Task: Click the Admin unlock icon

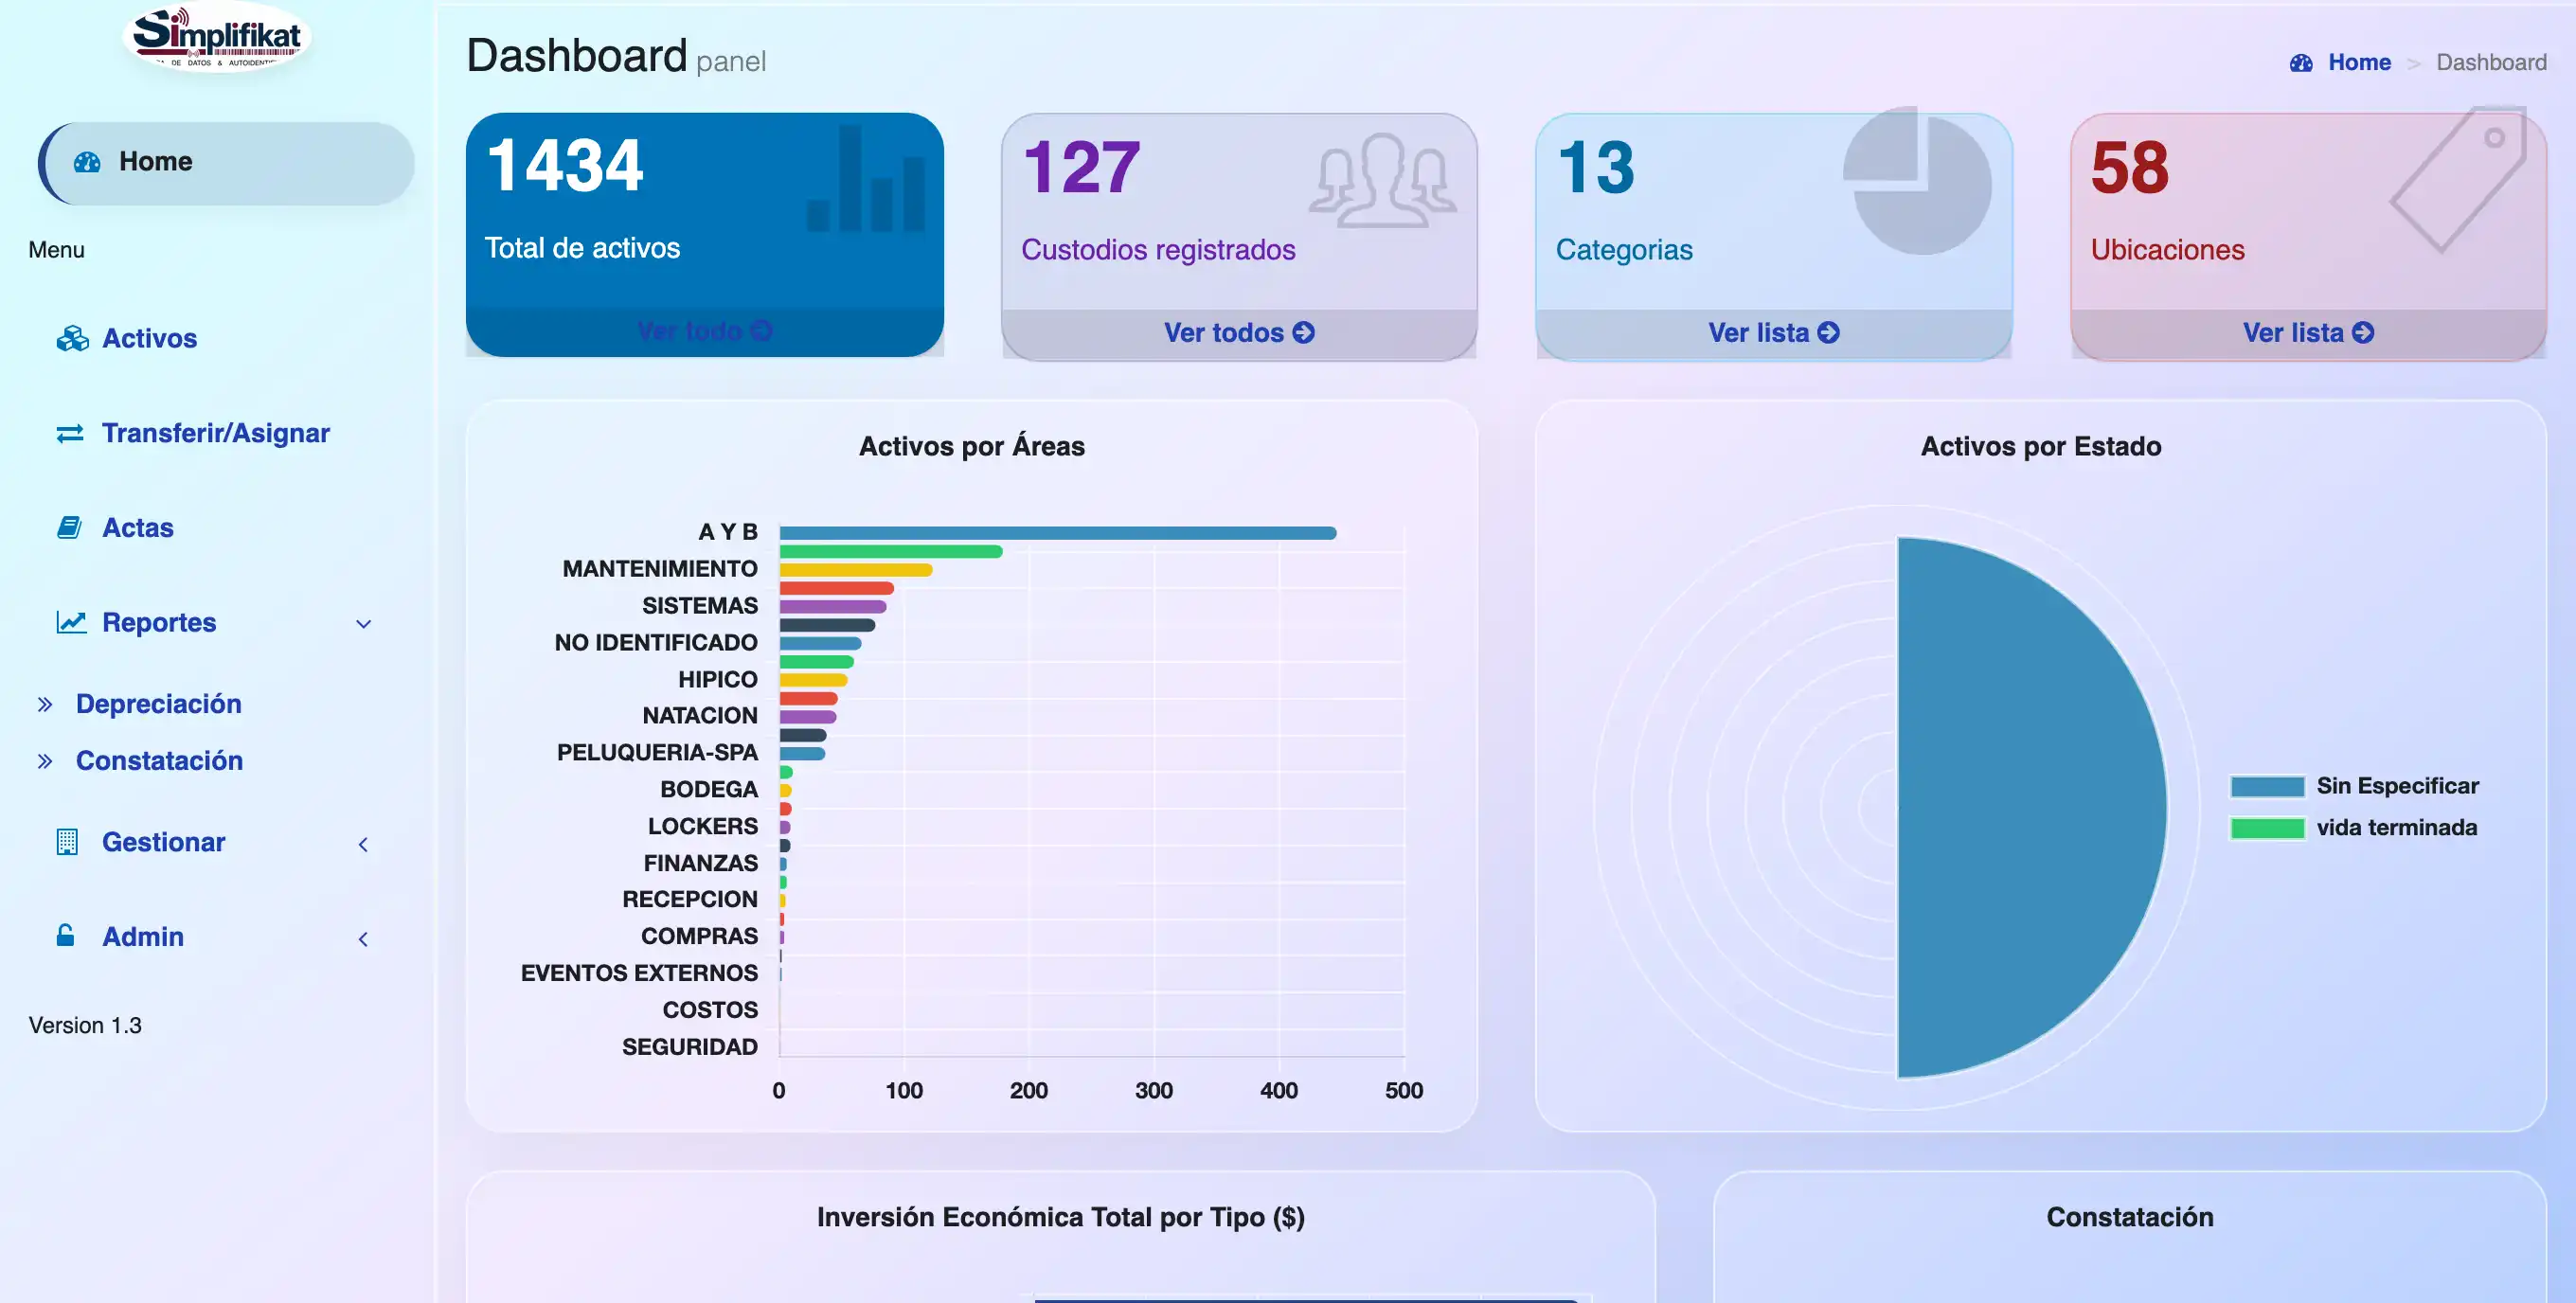Action: [65, 936]
